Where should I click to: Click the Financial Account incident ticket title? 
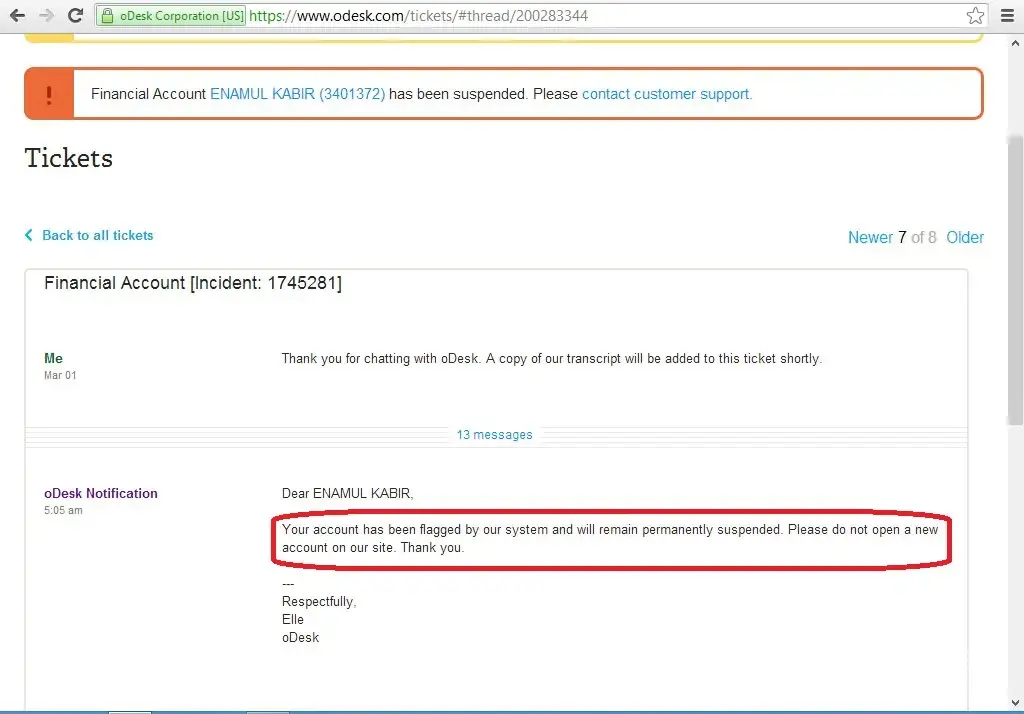pyautogui.click(x=193, y=283)
